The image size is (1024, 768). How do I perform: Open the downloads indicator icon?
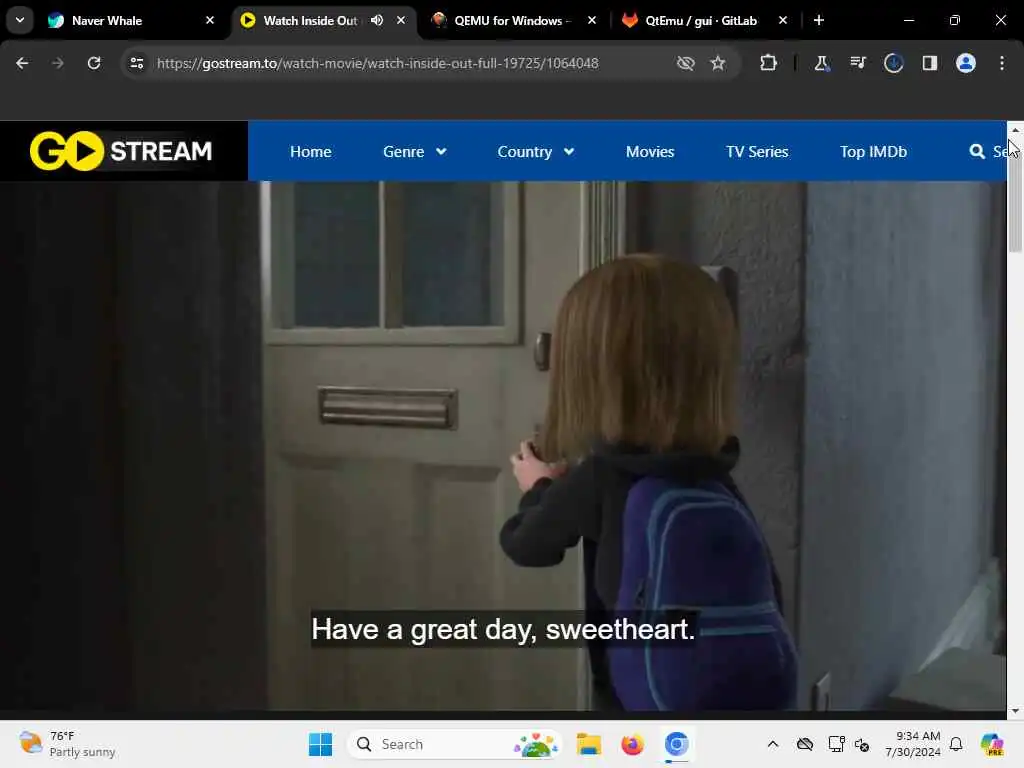click(893, 63)
